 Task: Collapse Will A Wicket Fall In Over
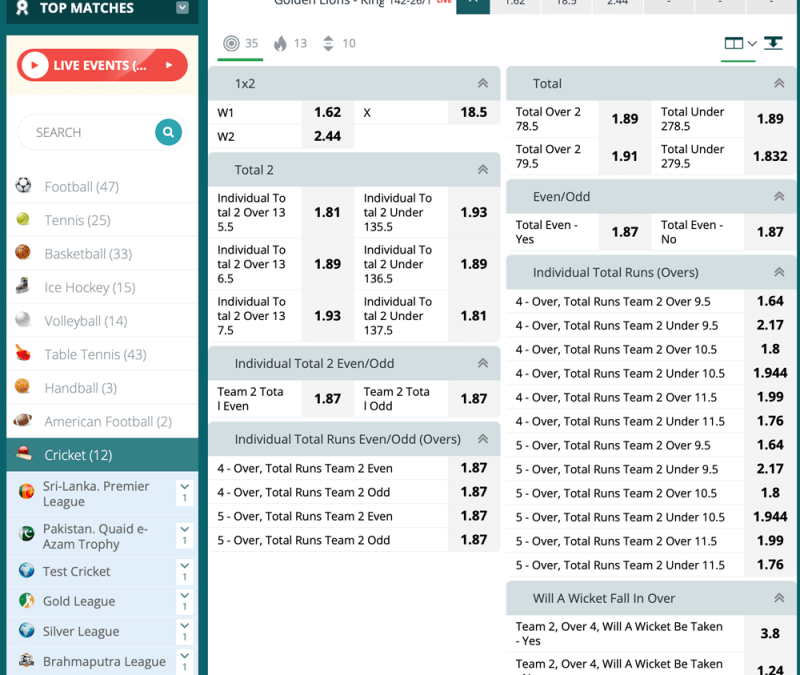(779, 598)
